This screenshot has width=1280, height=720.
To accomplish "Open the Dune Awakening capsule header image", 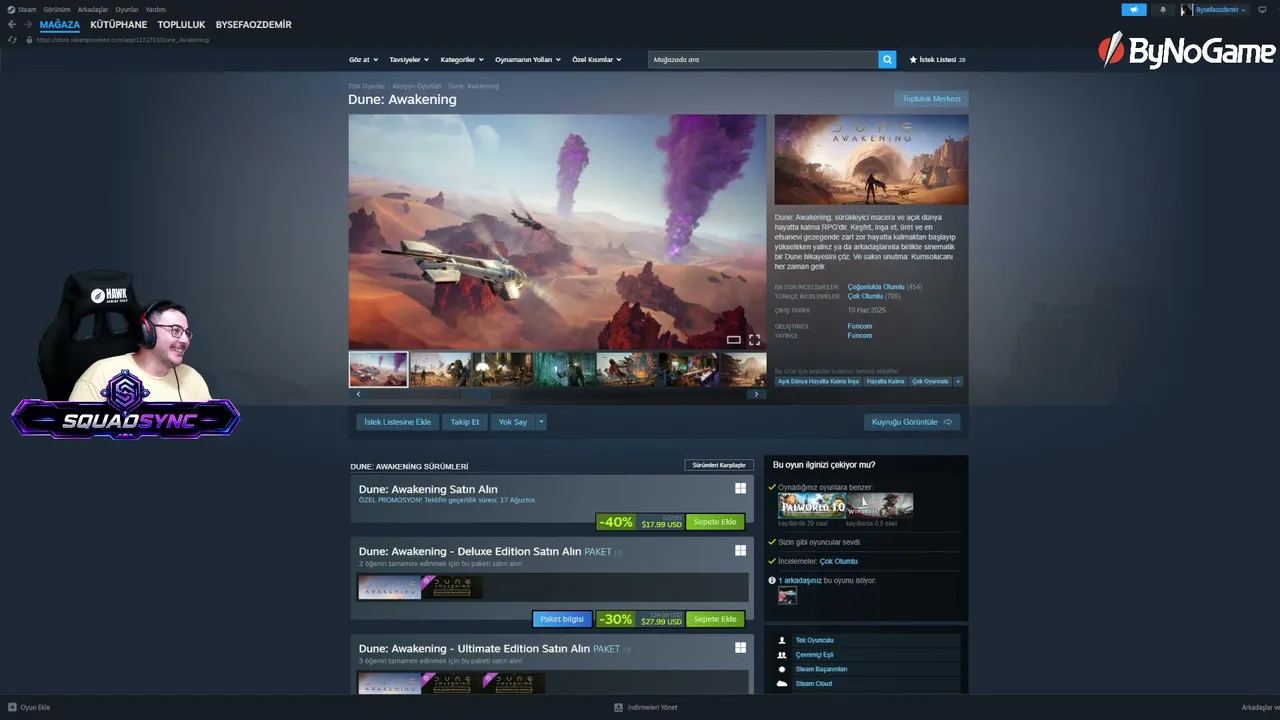I will pyautogui.click(x=871, y=160).
